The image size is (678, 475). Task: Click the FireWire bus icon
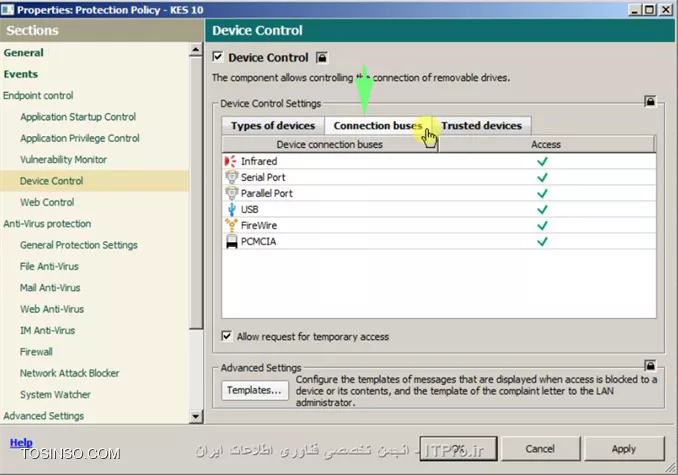[x=231, y=225]
